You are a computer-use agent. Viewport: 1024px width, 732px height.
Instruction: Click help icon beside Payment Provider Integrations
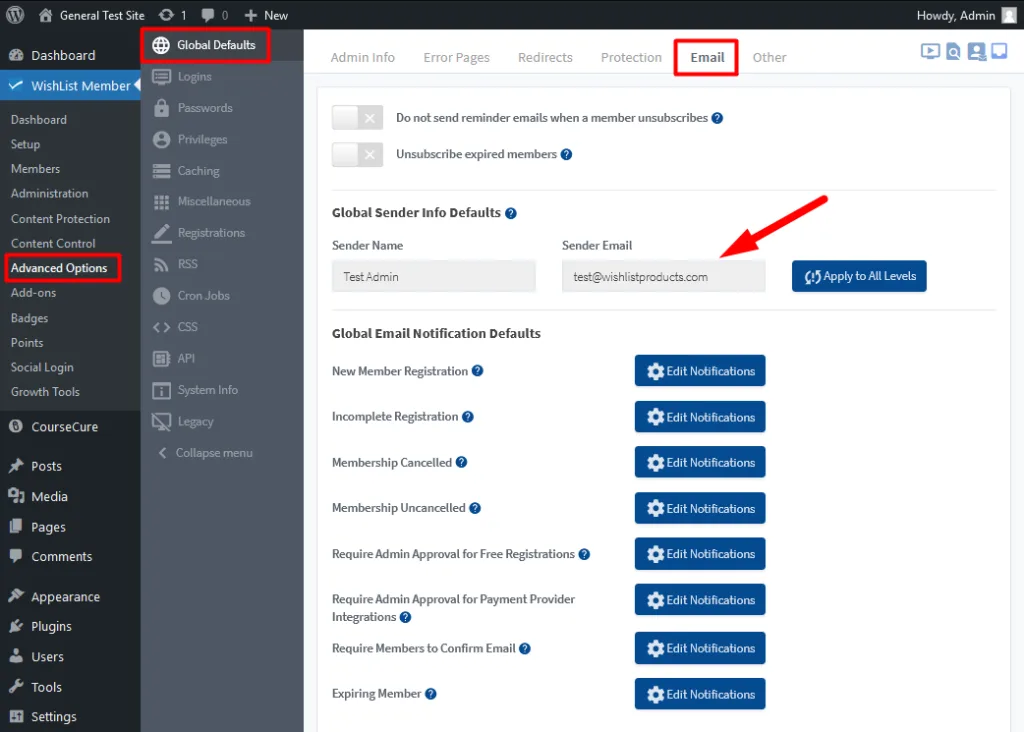click(406, 617)
